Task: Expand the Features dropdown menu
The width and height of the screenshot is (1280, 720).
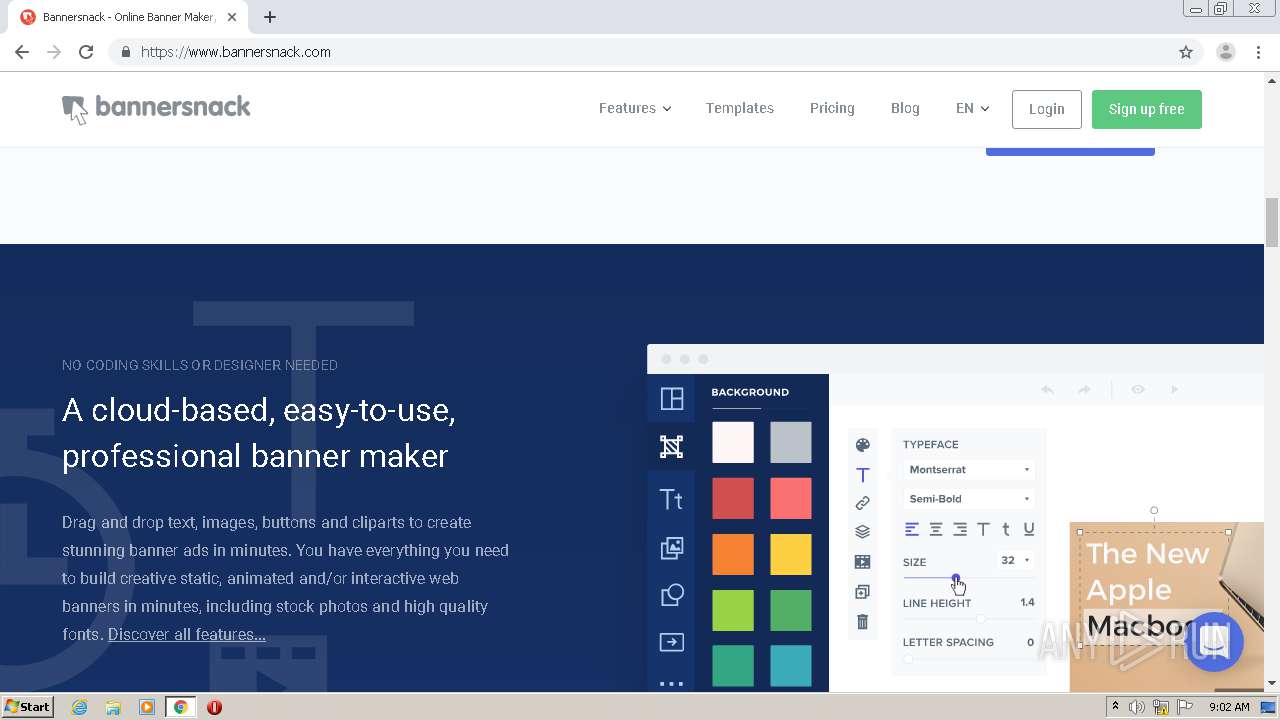Action: point(635,108)
